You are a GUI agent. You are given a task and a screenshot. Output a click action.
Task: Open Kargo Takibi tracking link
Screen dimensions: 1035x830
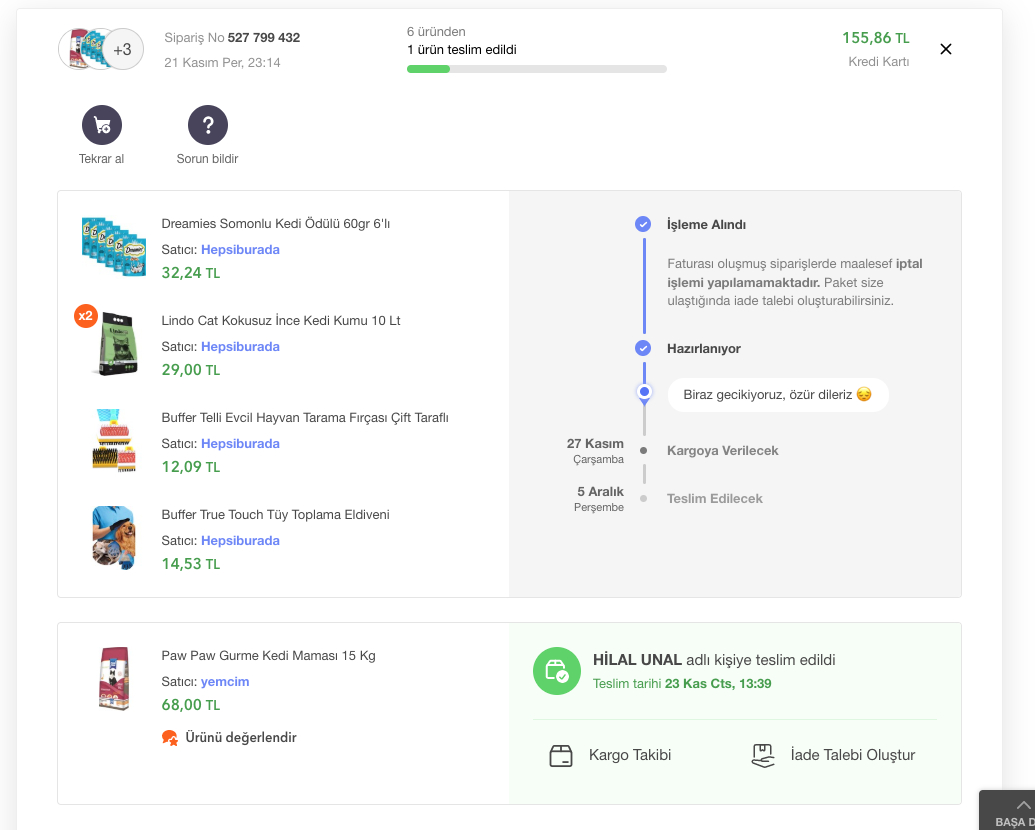pos(630,755)
